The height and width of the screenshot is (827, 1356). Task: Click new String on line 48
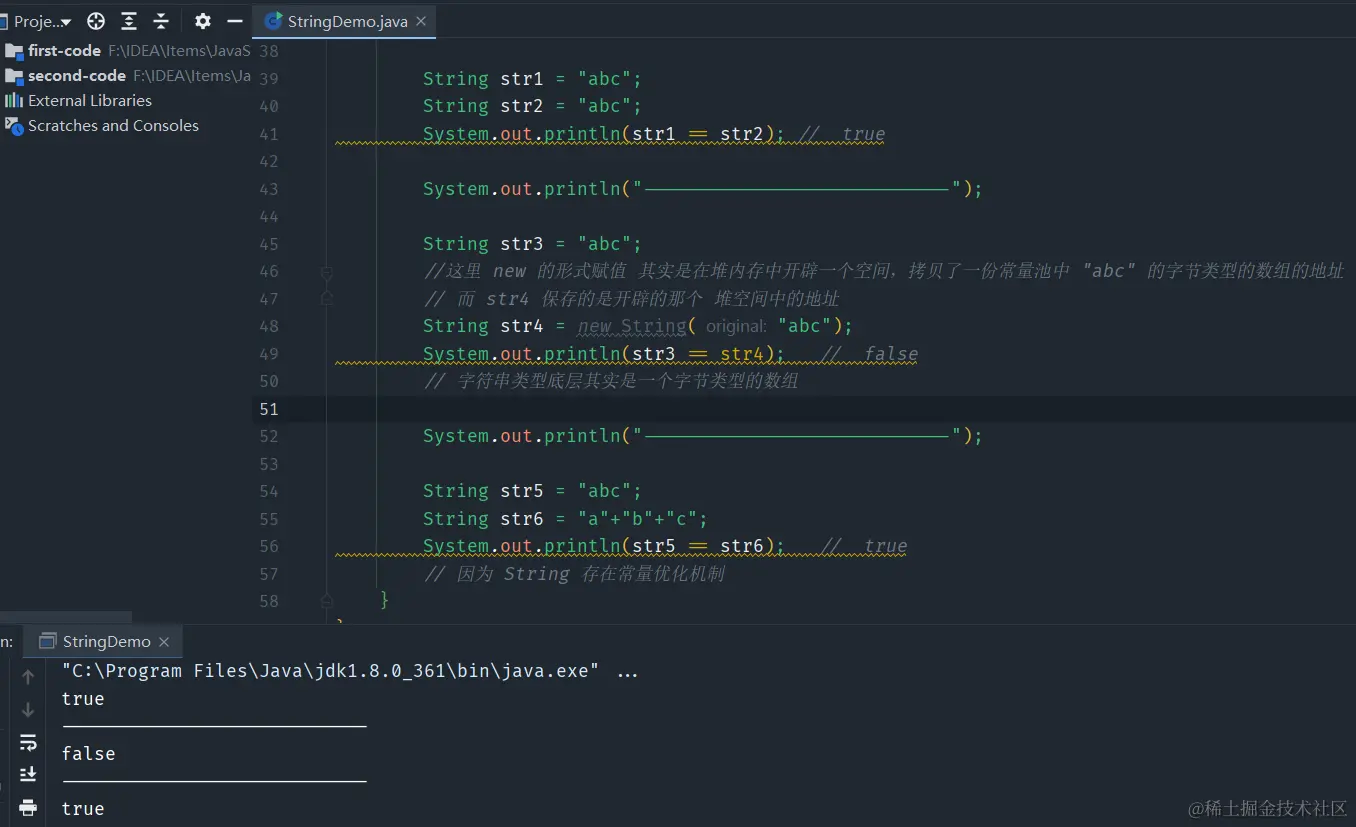[632, 326]
